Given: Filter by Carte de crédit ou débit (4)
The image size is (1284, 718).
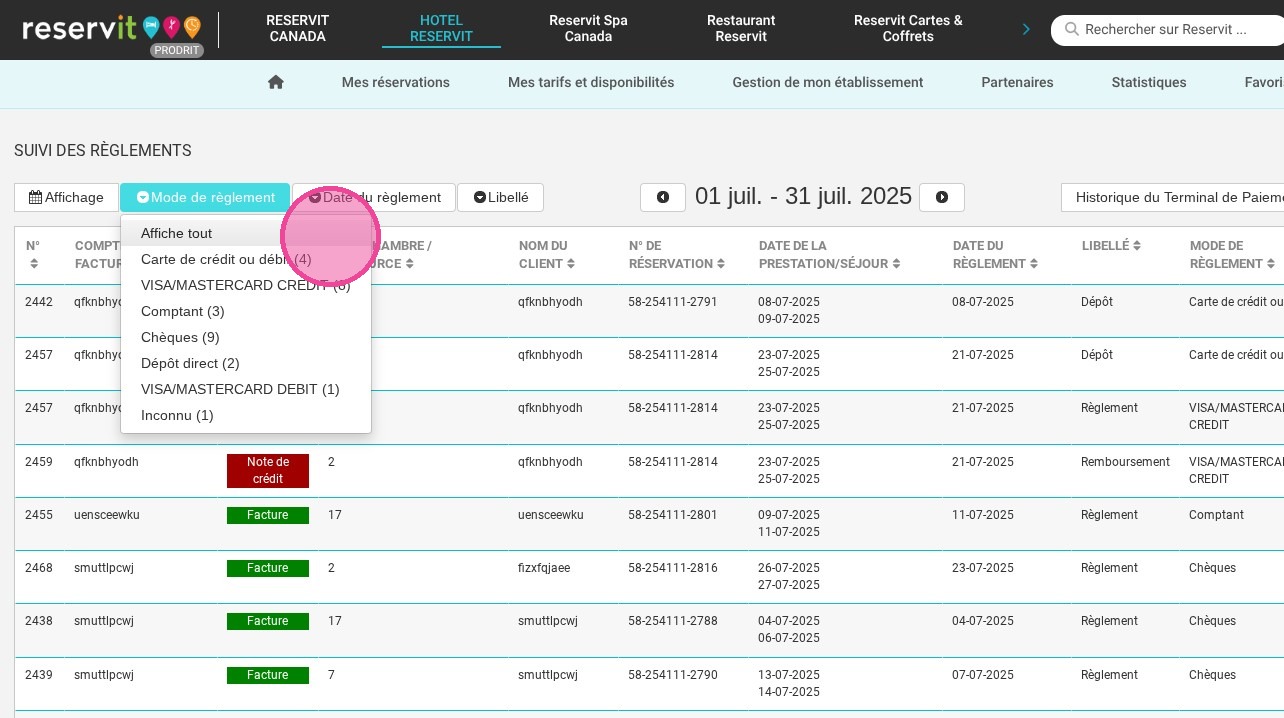Looking at the screenshot, I should click(246, 259).
